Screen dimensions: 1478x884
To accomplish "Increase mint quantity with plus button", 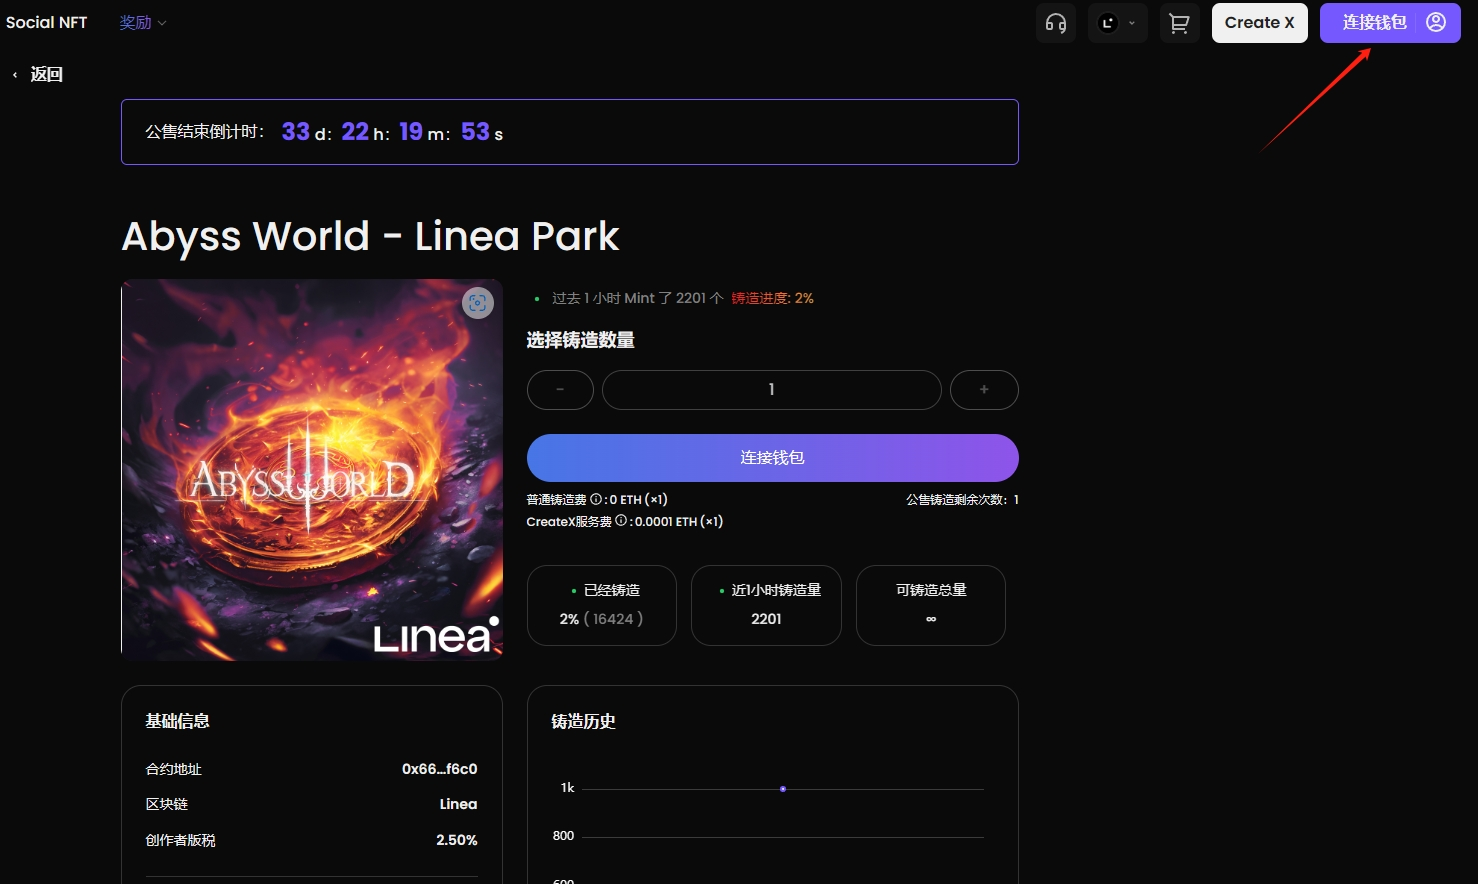I will coord(984,390).
